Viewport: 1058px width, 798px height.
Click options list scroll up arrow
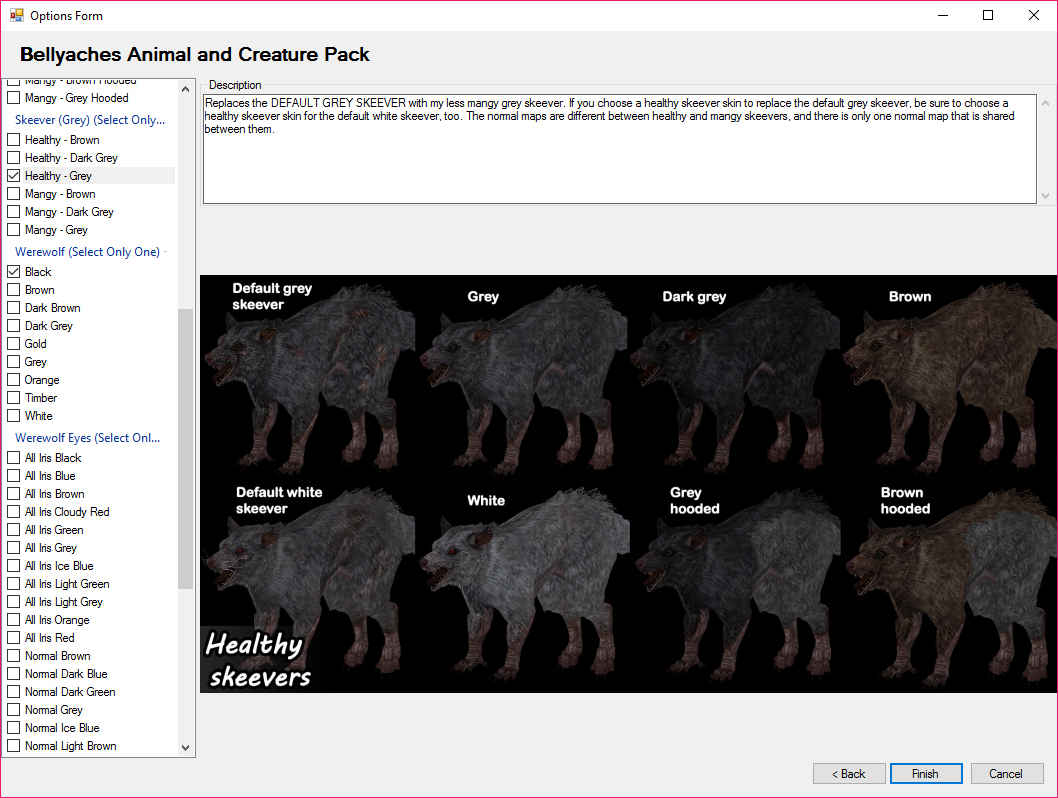(186, 88)
